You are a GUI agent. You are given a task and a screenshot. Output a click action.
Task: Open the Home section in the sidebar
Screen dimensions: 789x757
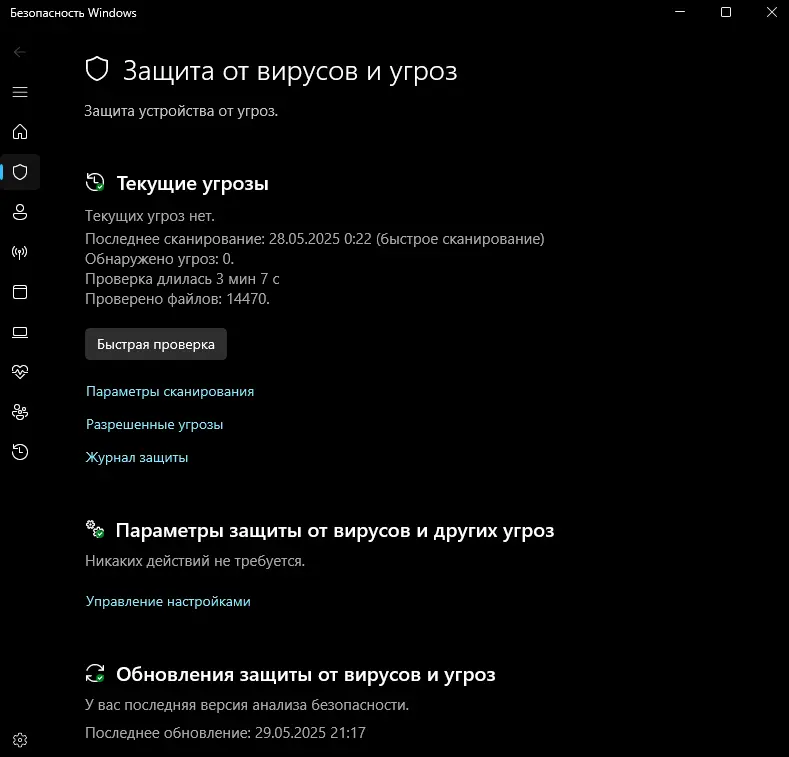point(20,132)
